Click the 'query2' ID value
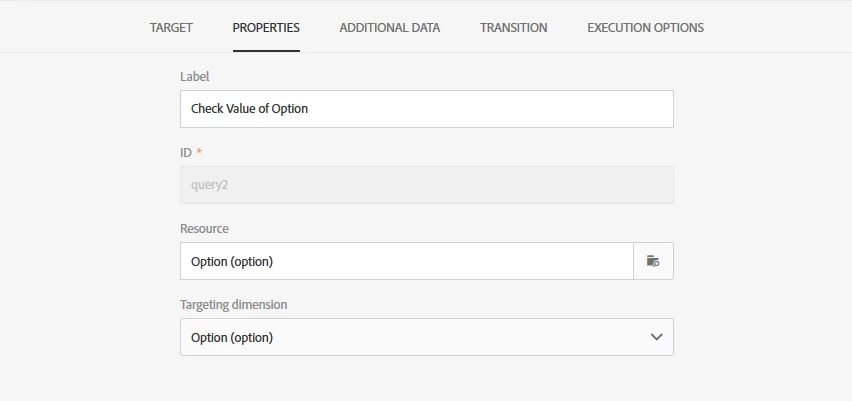852x401 pixels. tap(210, 185)
